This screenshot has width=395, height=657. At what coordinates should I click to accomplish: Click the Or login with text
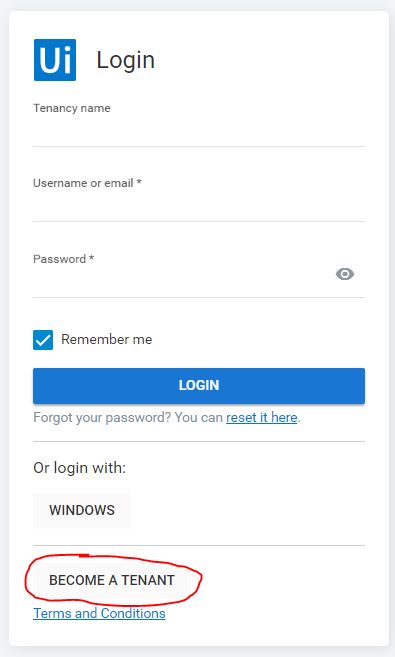pos(80,468)
